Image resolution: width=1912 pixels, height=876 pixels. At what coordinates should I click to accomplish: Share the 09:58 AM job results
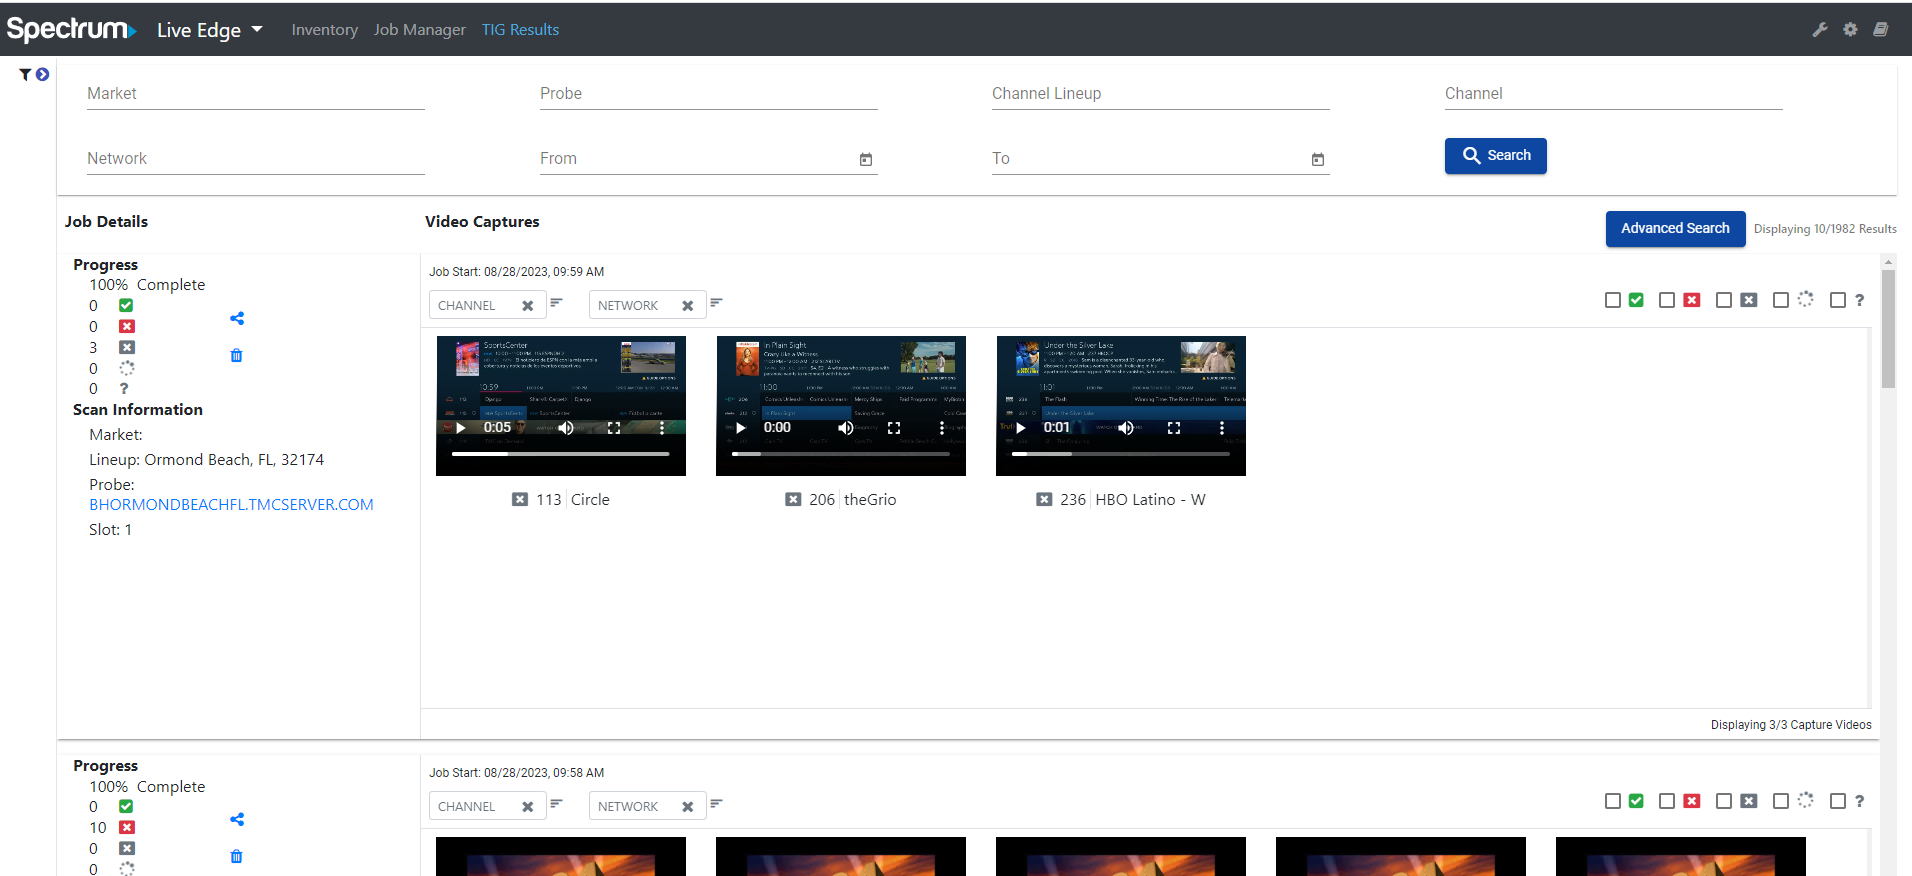point(237,819)
